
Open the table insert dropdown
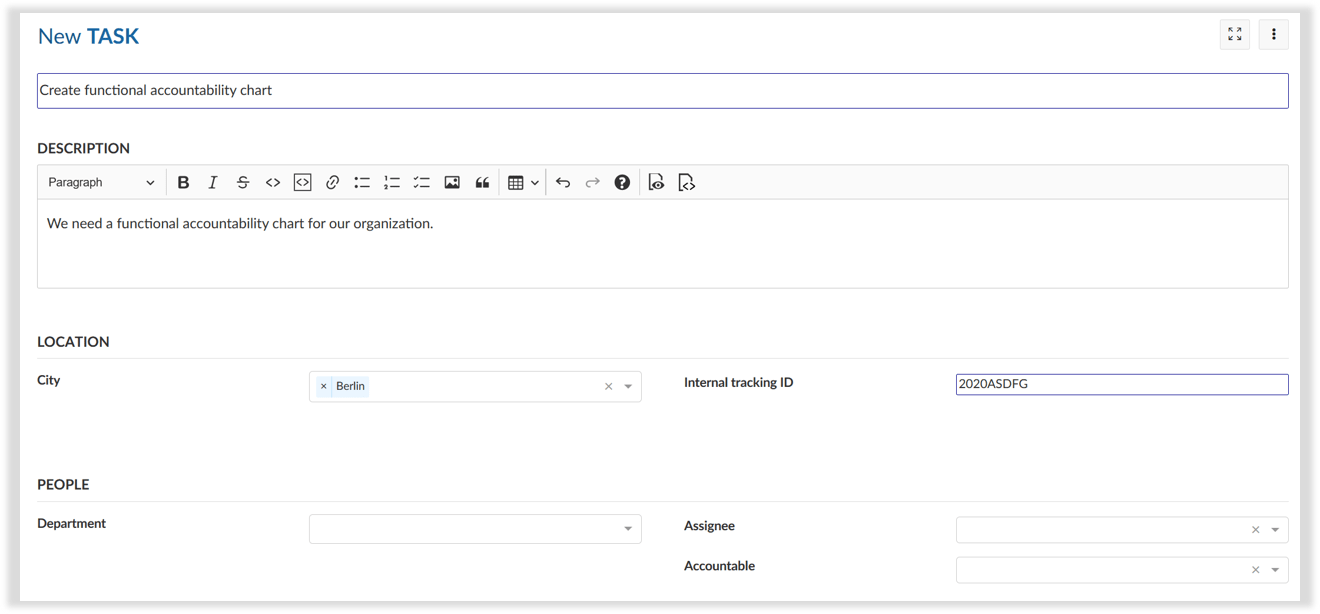[520, 181]
